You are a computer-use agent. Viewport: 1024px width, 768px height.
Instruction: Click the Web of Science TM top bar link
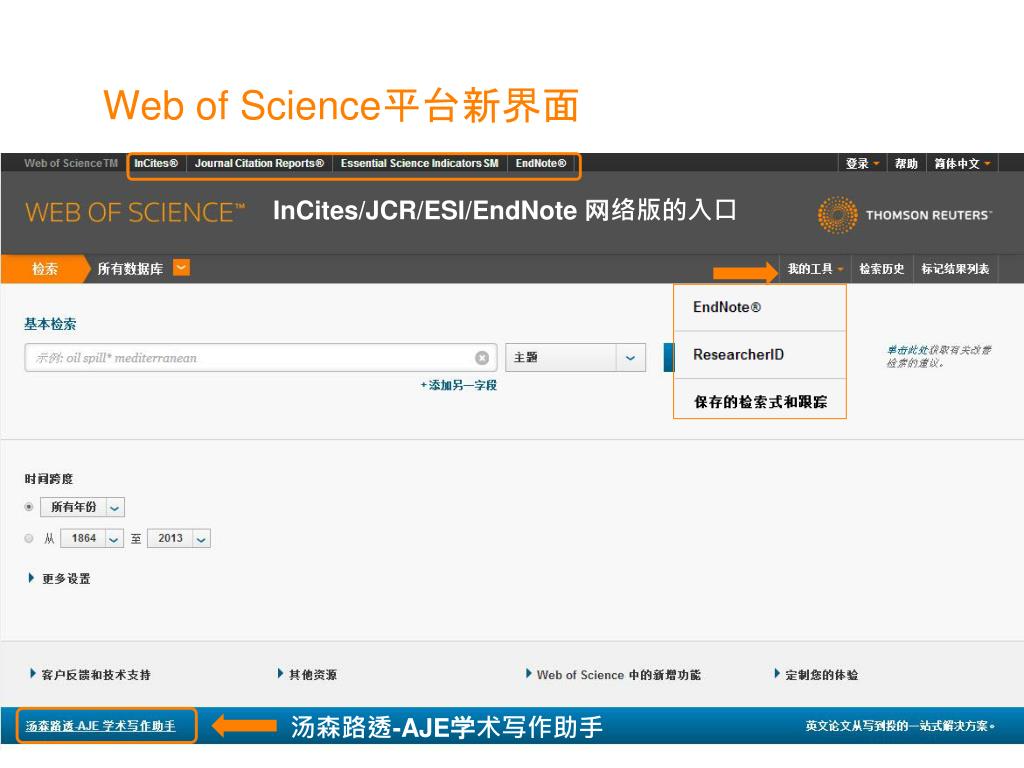[x=71, y=163]
